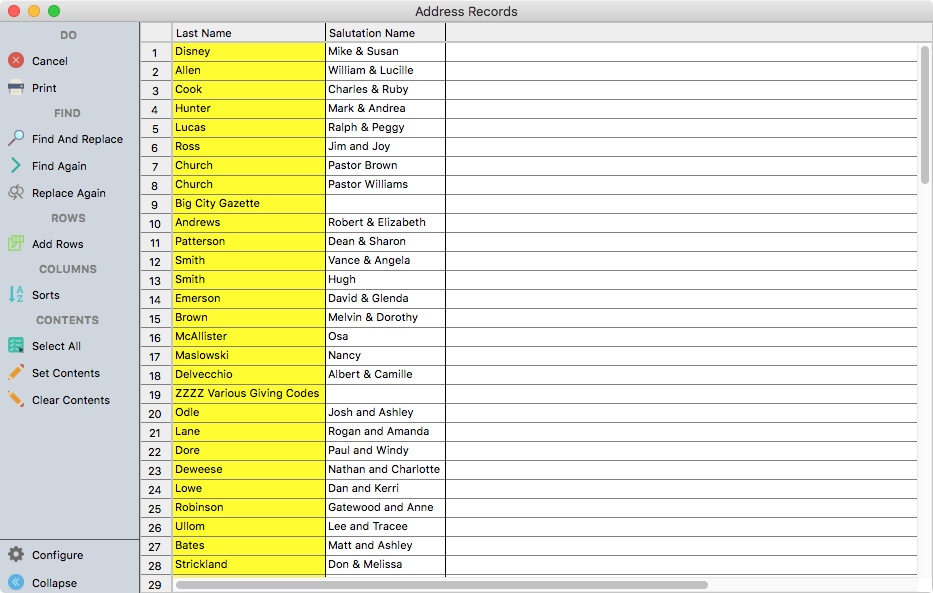
Task: Click the Print printer icon
Action: click(16, 88)
